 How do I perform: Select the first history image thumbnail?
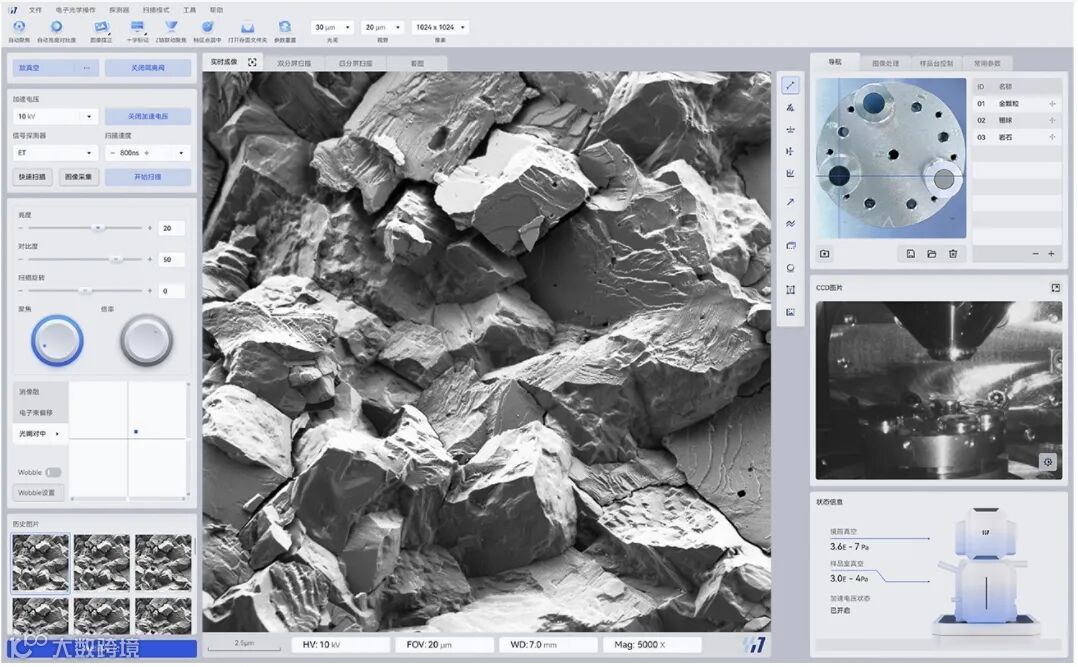[40, 562]
